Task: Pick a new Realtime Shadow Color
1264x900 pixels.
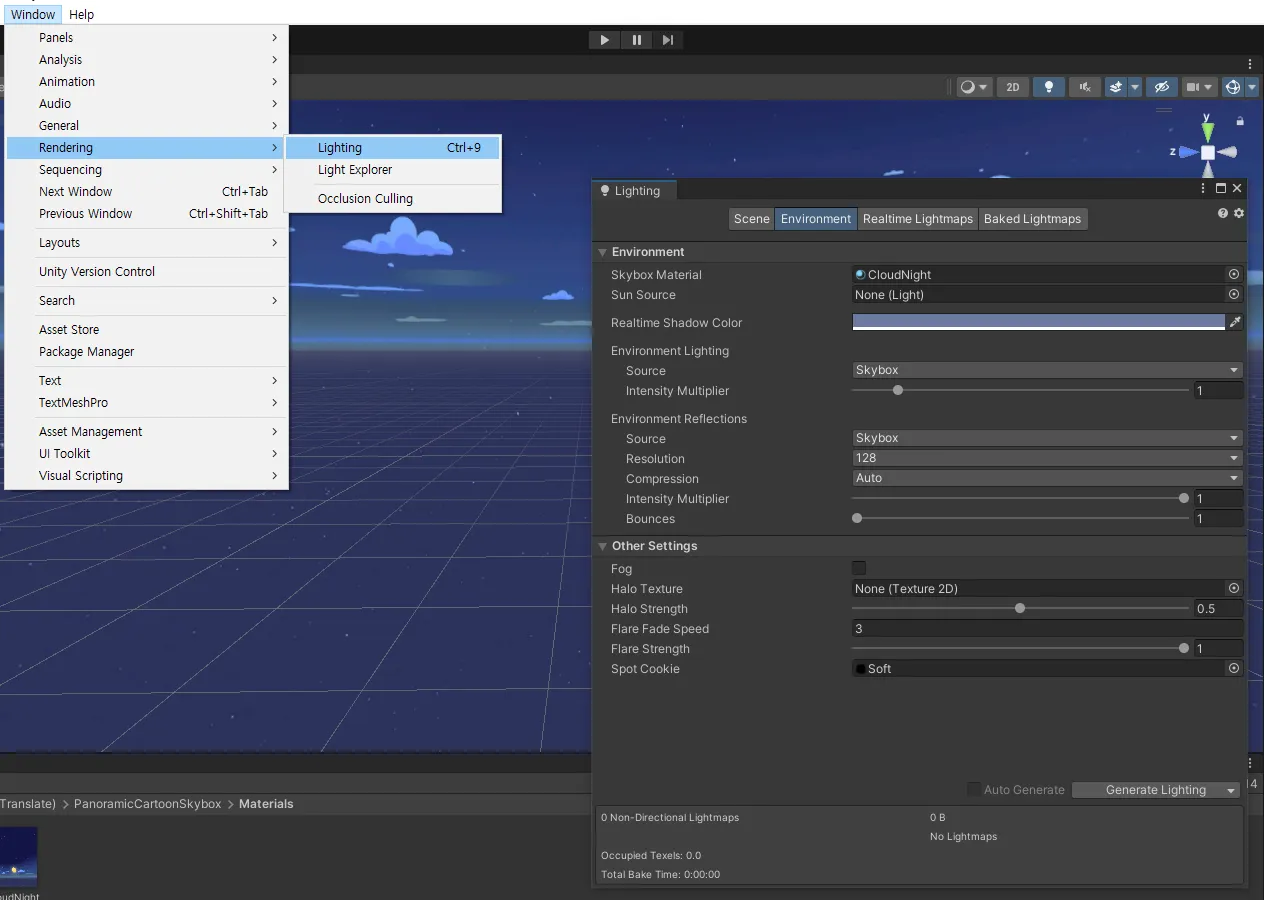Action: pos(1037,322)
